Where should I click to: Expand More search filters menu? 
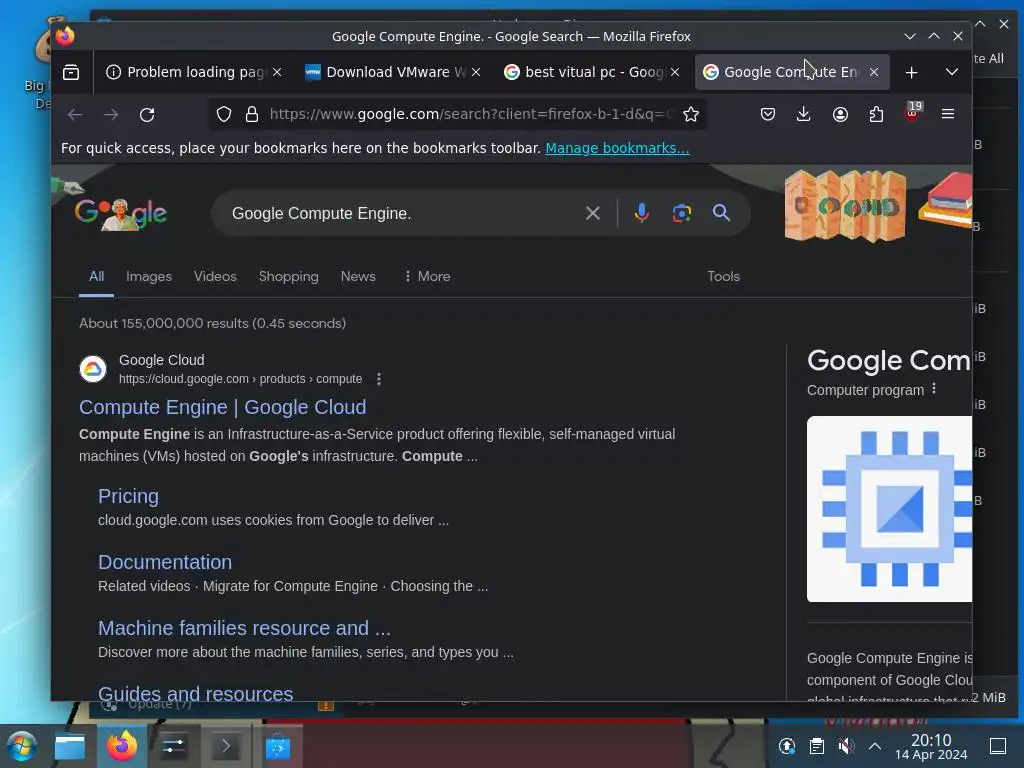[x=427, y=276]
